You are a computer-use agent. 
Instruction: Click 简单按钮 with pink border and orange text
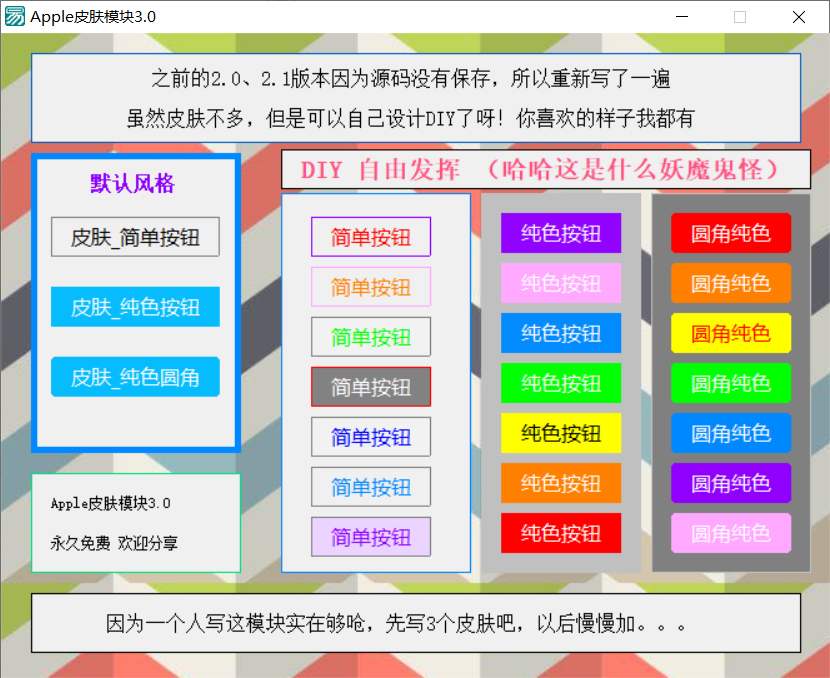coord(371,287)
